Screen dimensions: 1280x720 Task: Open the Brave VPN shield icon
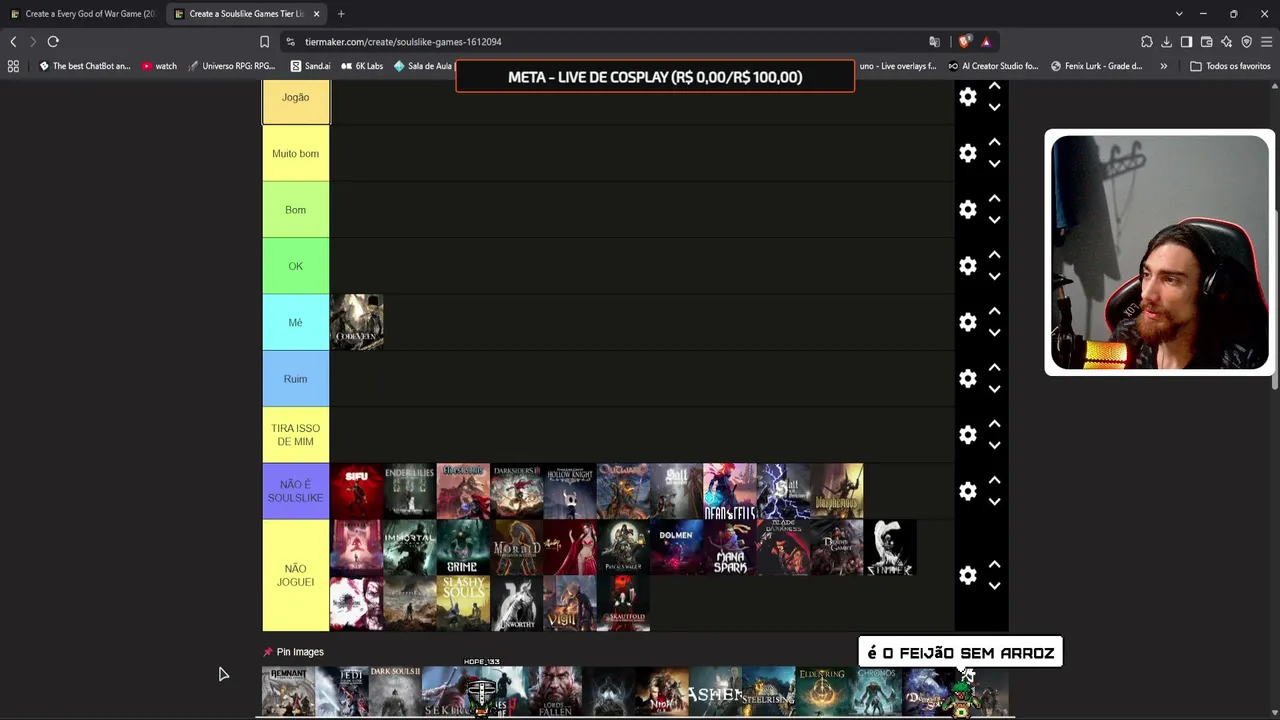click(1246, 42)
